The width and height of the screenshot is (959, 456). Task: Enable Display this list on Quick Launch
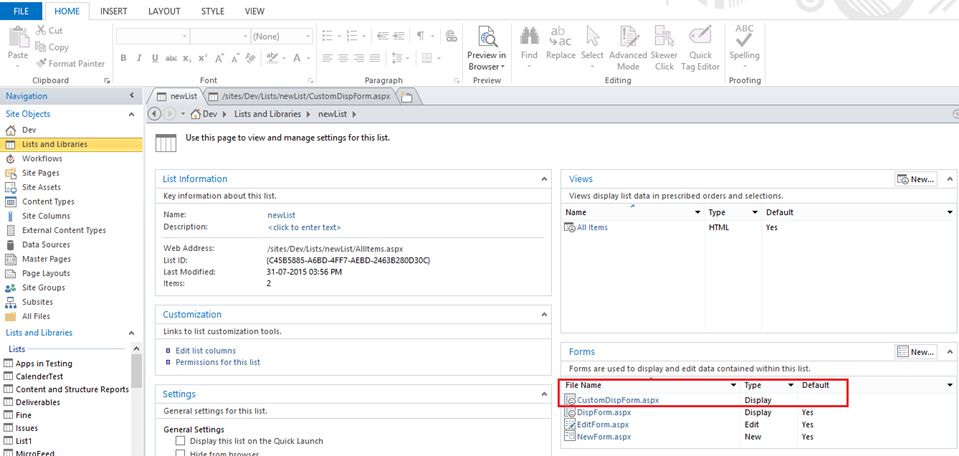pyautogui.click(x=180, y=441)
